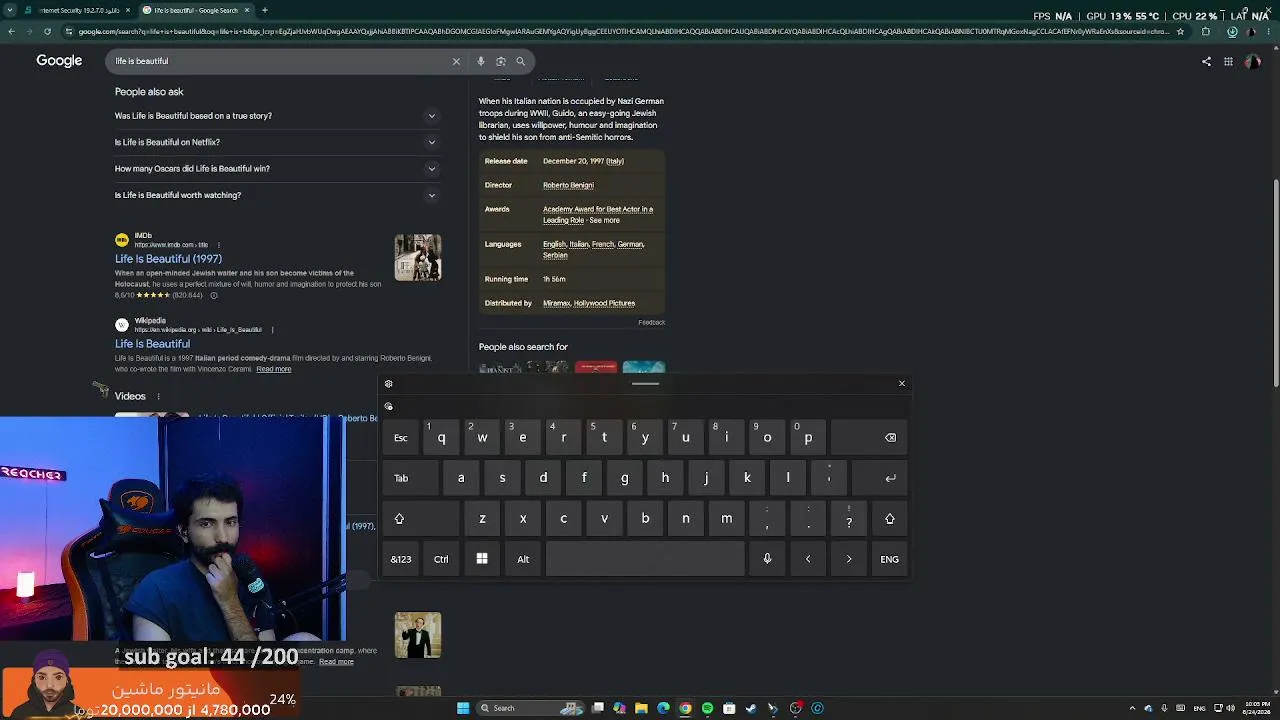Switch keyboard to &123 symbols layout

(x=401, y=559)
